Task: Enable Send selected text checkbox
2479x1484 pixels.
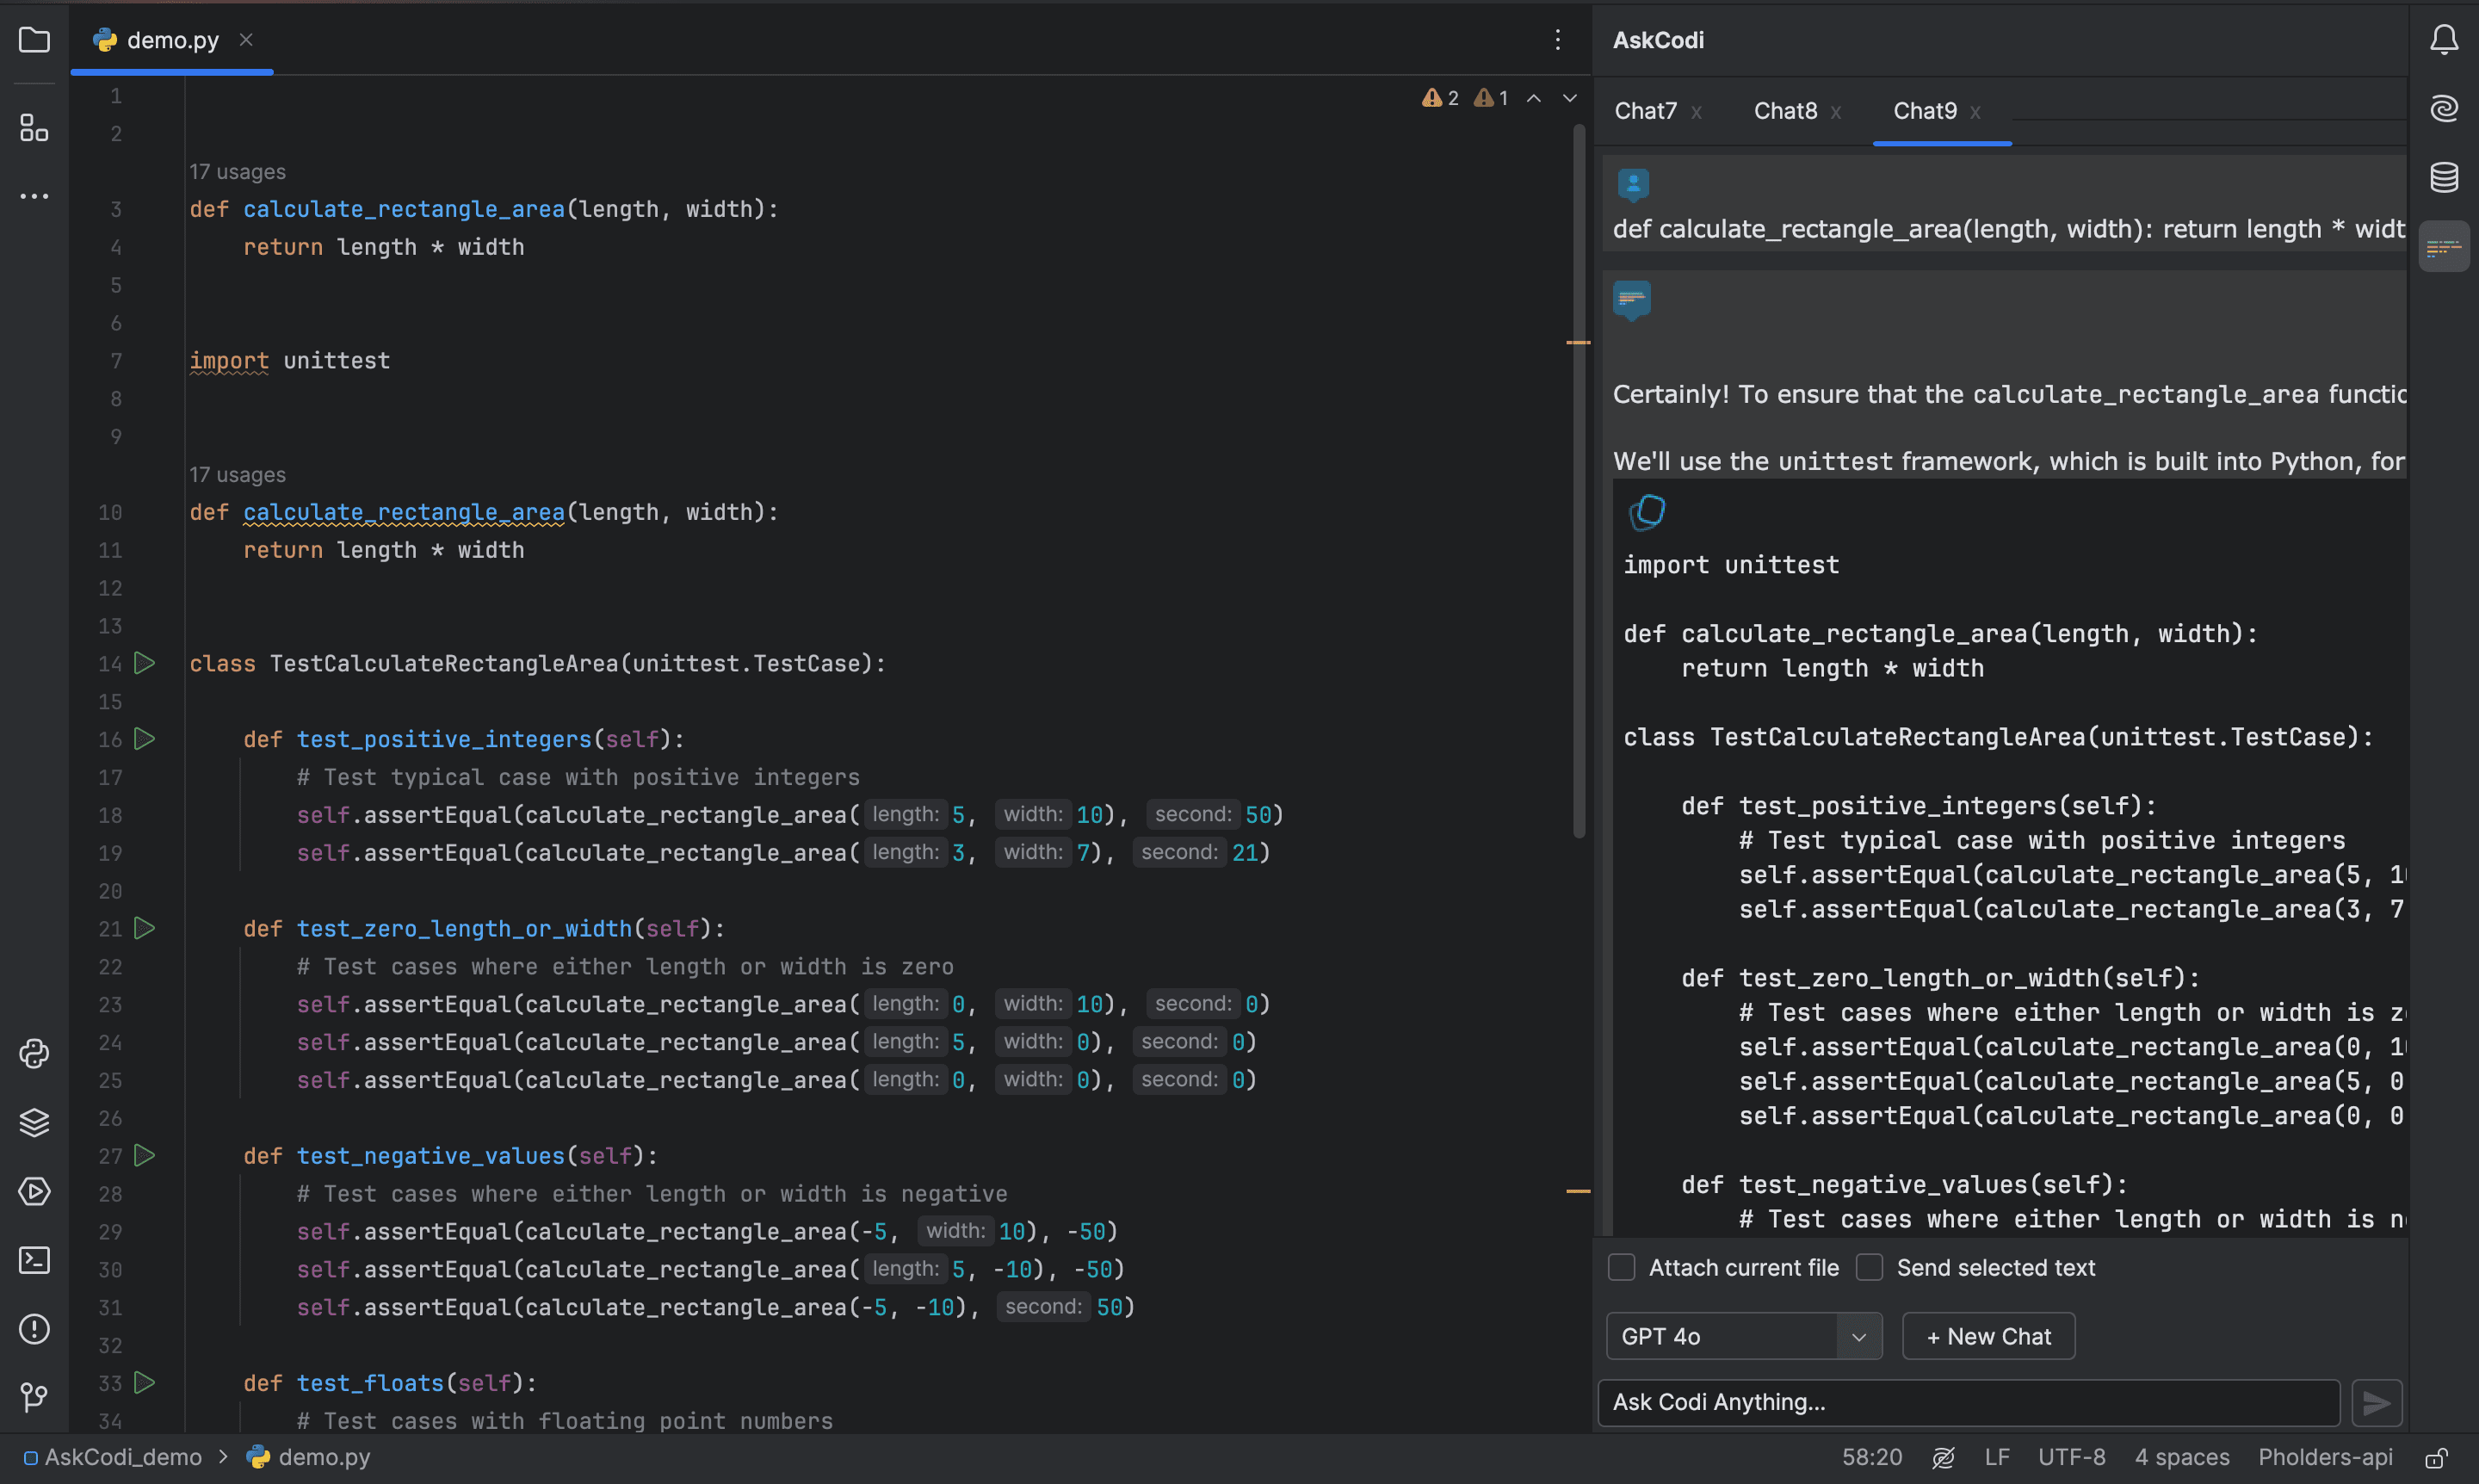Action: coord(1870,1268)
